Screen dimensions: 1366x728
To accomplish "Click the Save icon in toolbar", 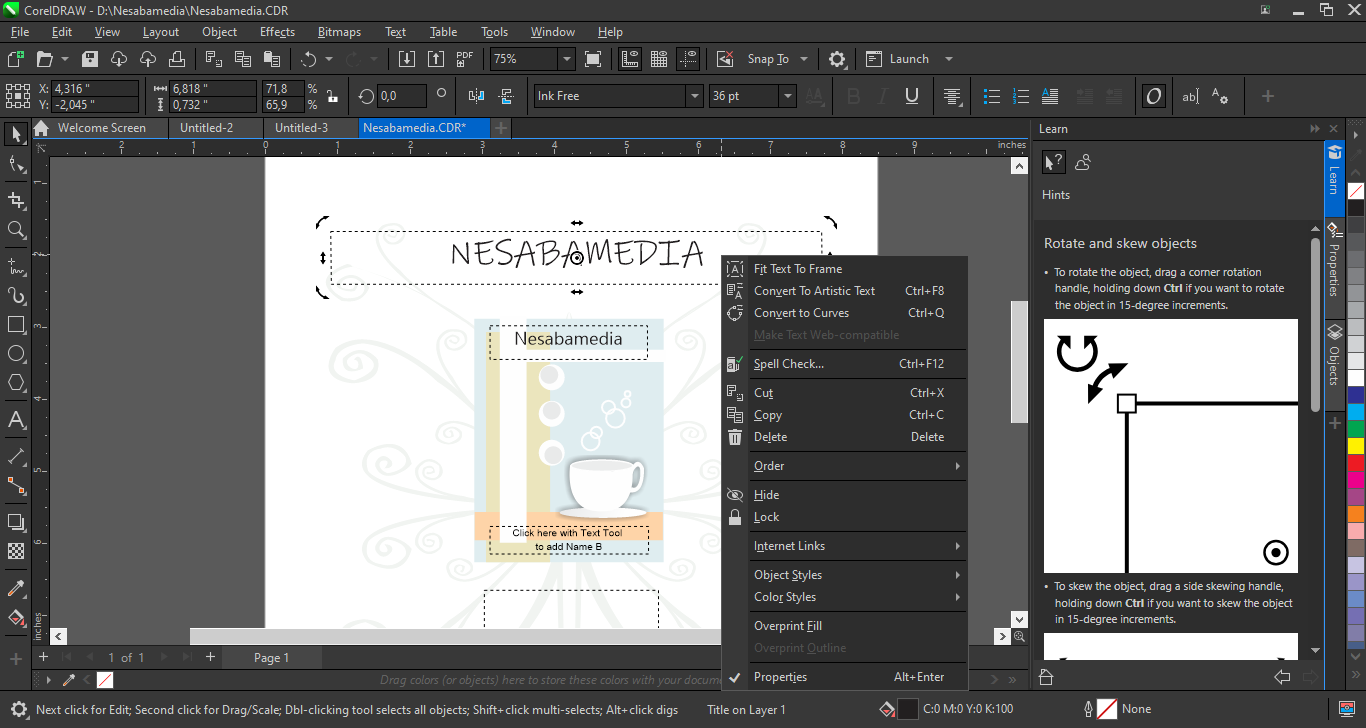I will click(90, 59).
